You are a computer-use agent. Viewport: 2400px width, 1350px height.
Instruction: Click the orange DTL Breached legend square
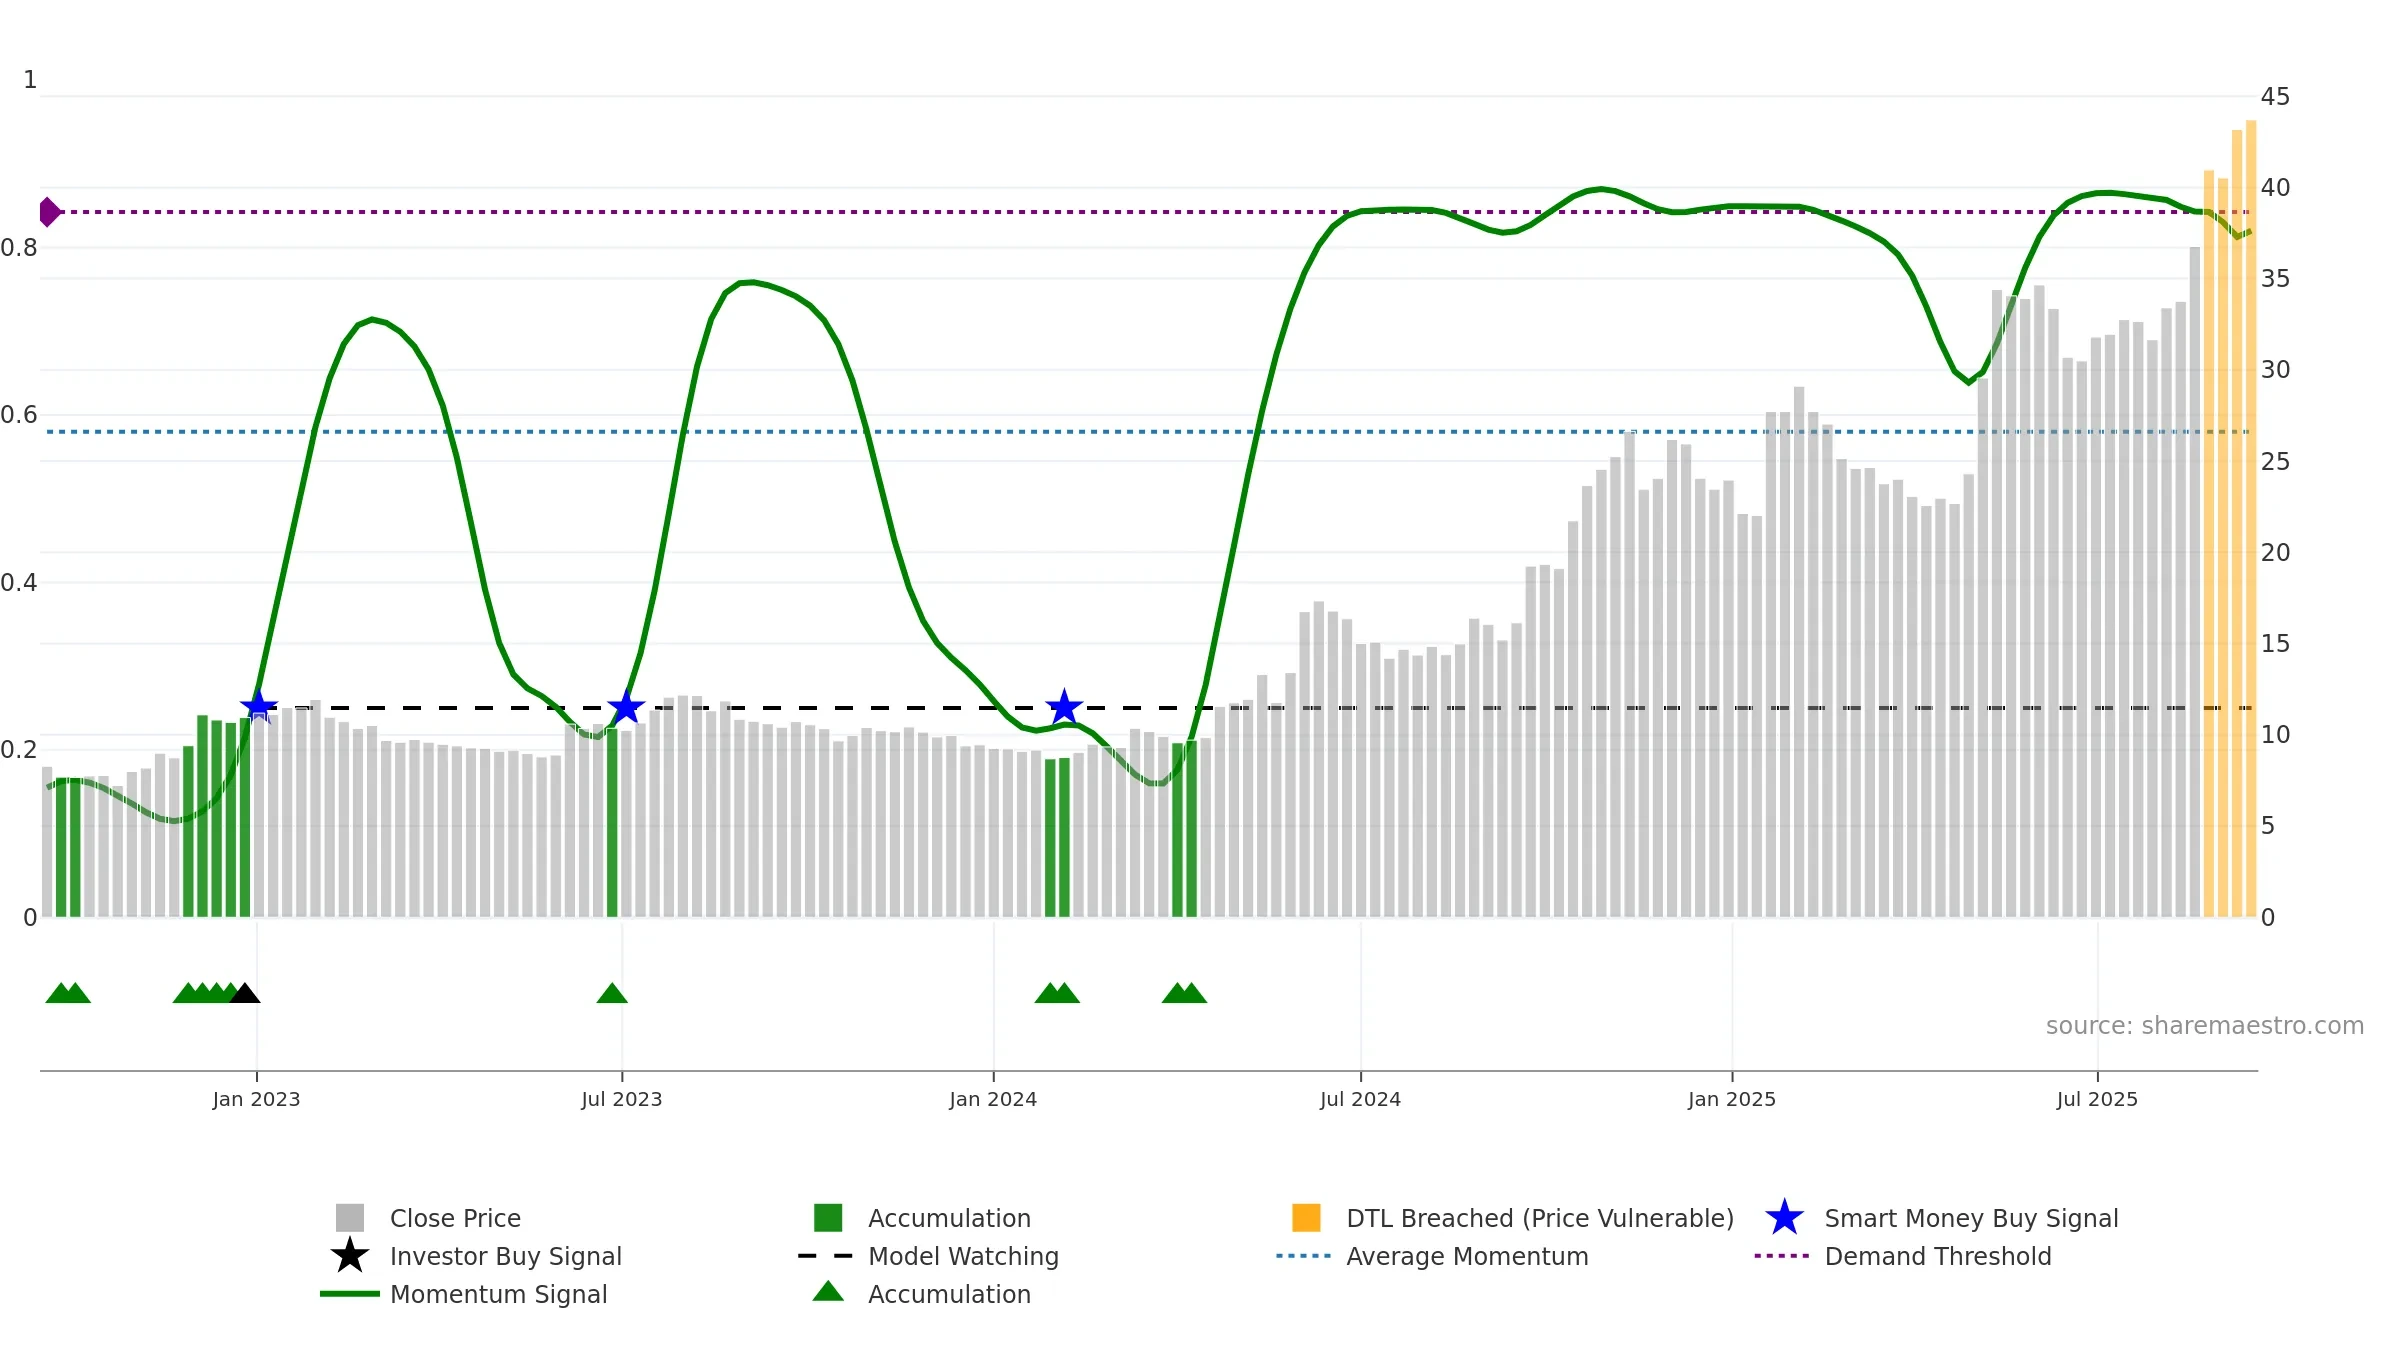pyautogui.click(x=1306, y=1218)
